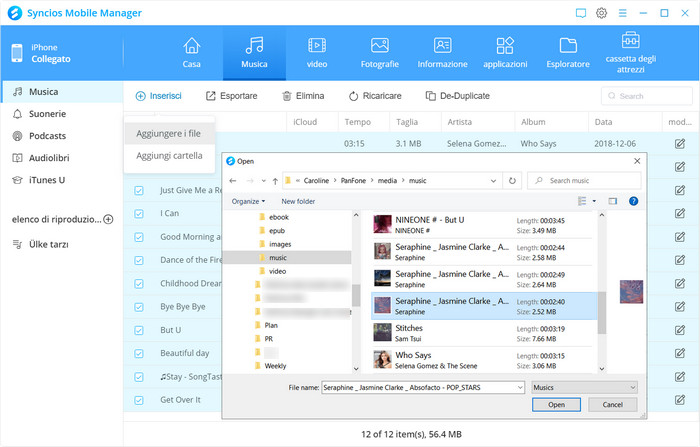Viewport: 700px width, 447px height.
Task: Open the Casa home tab
Action: pos(192,53)
